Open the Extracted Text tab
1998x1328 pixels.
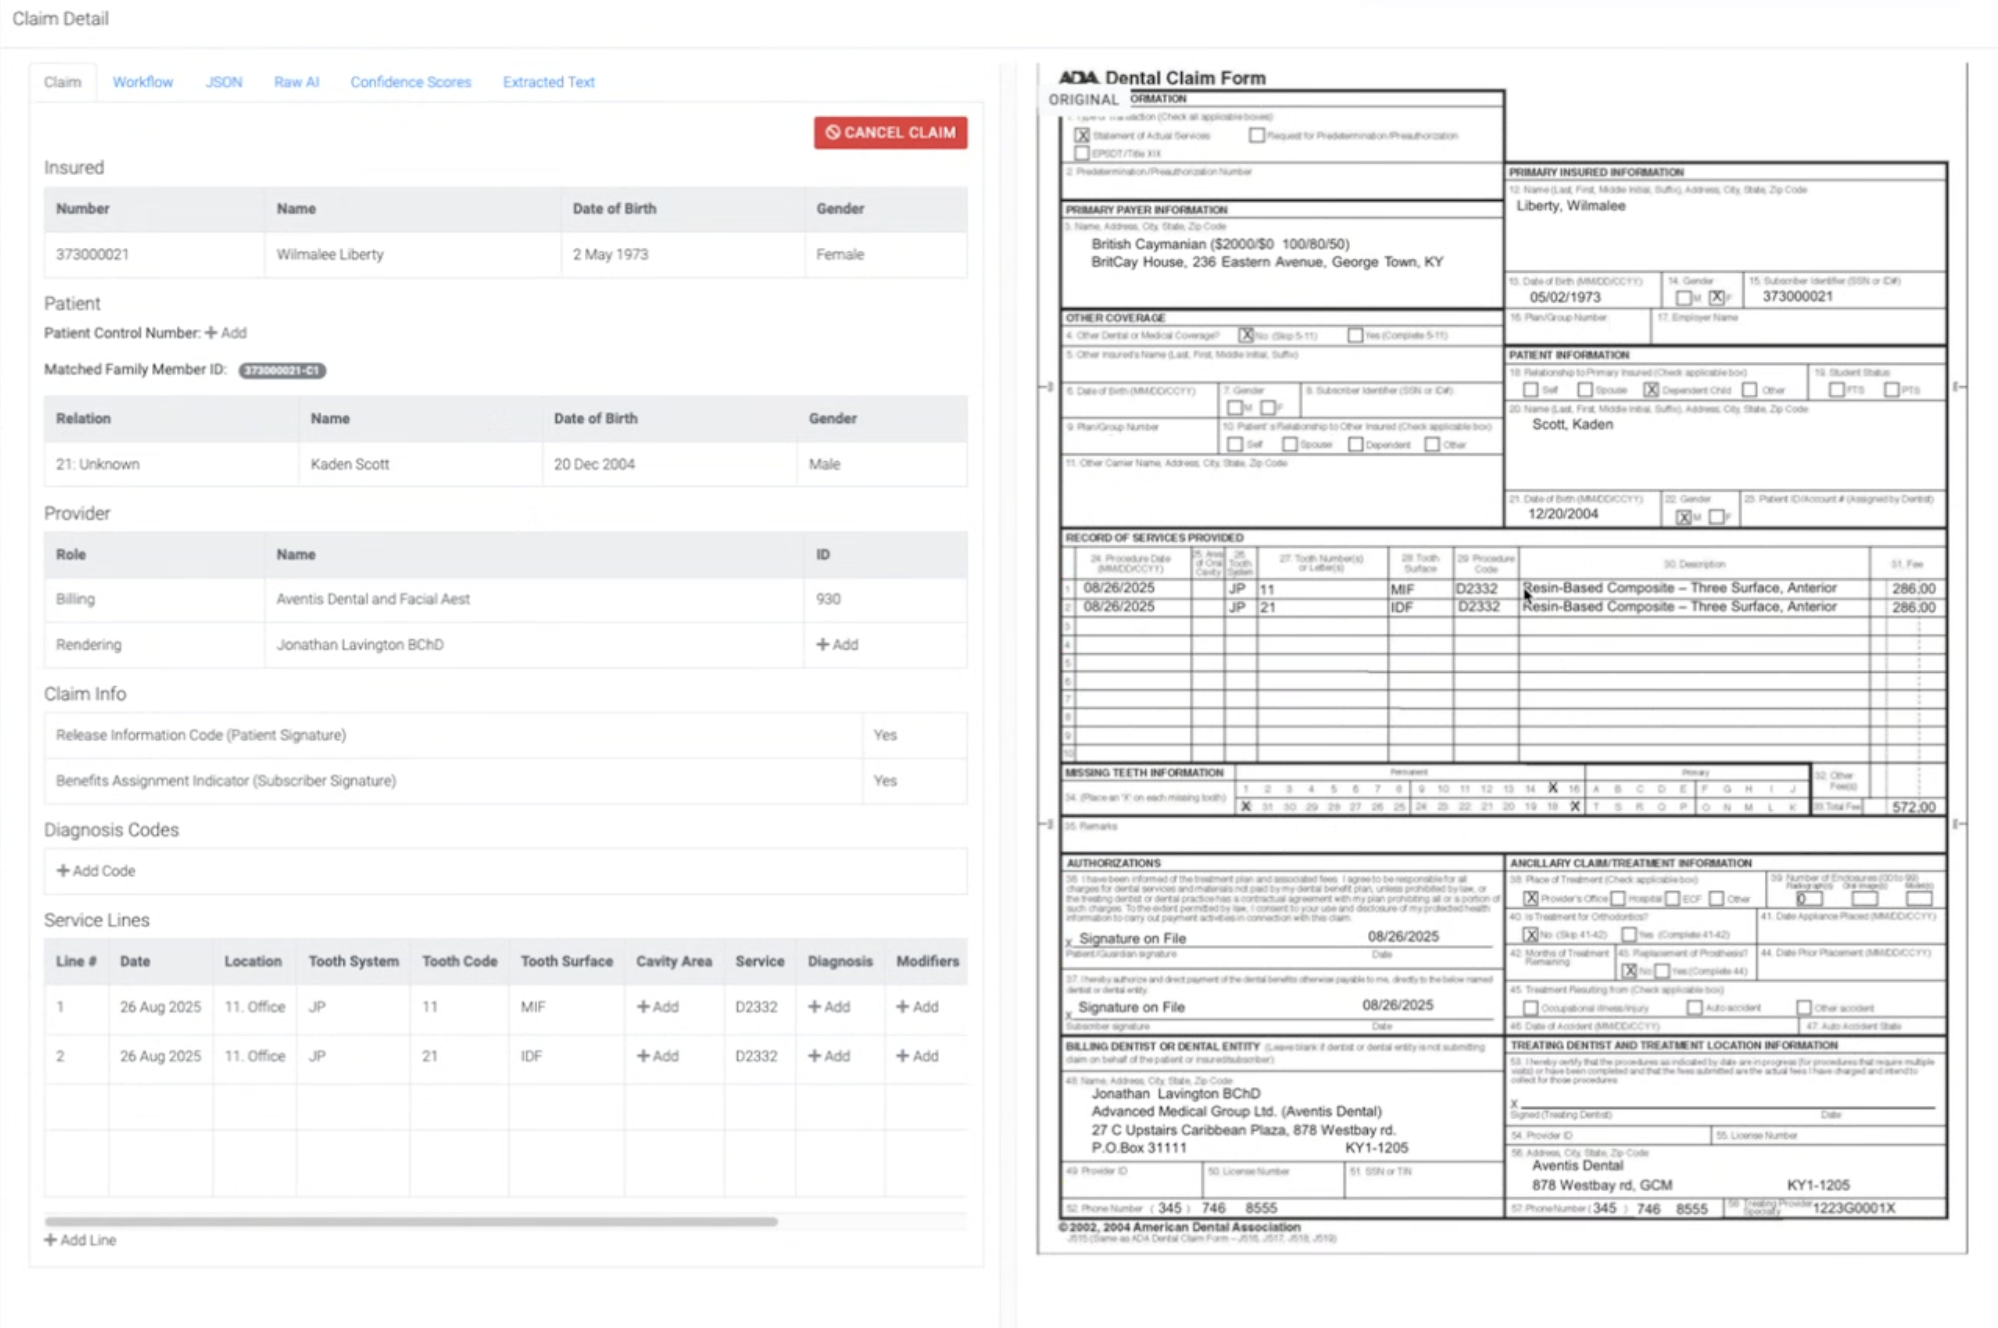coord(548,82)
